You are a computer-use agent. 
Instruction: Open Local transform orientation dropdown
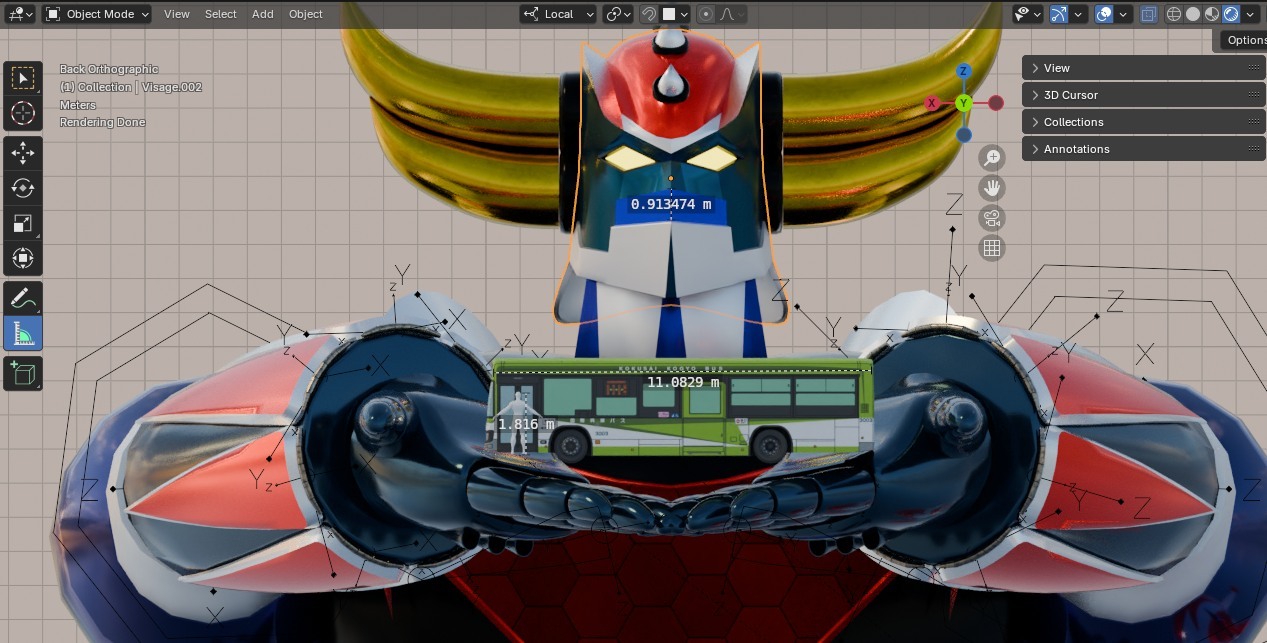(x=558, y=14)
